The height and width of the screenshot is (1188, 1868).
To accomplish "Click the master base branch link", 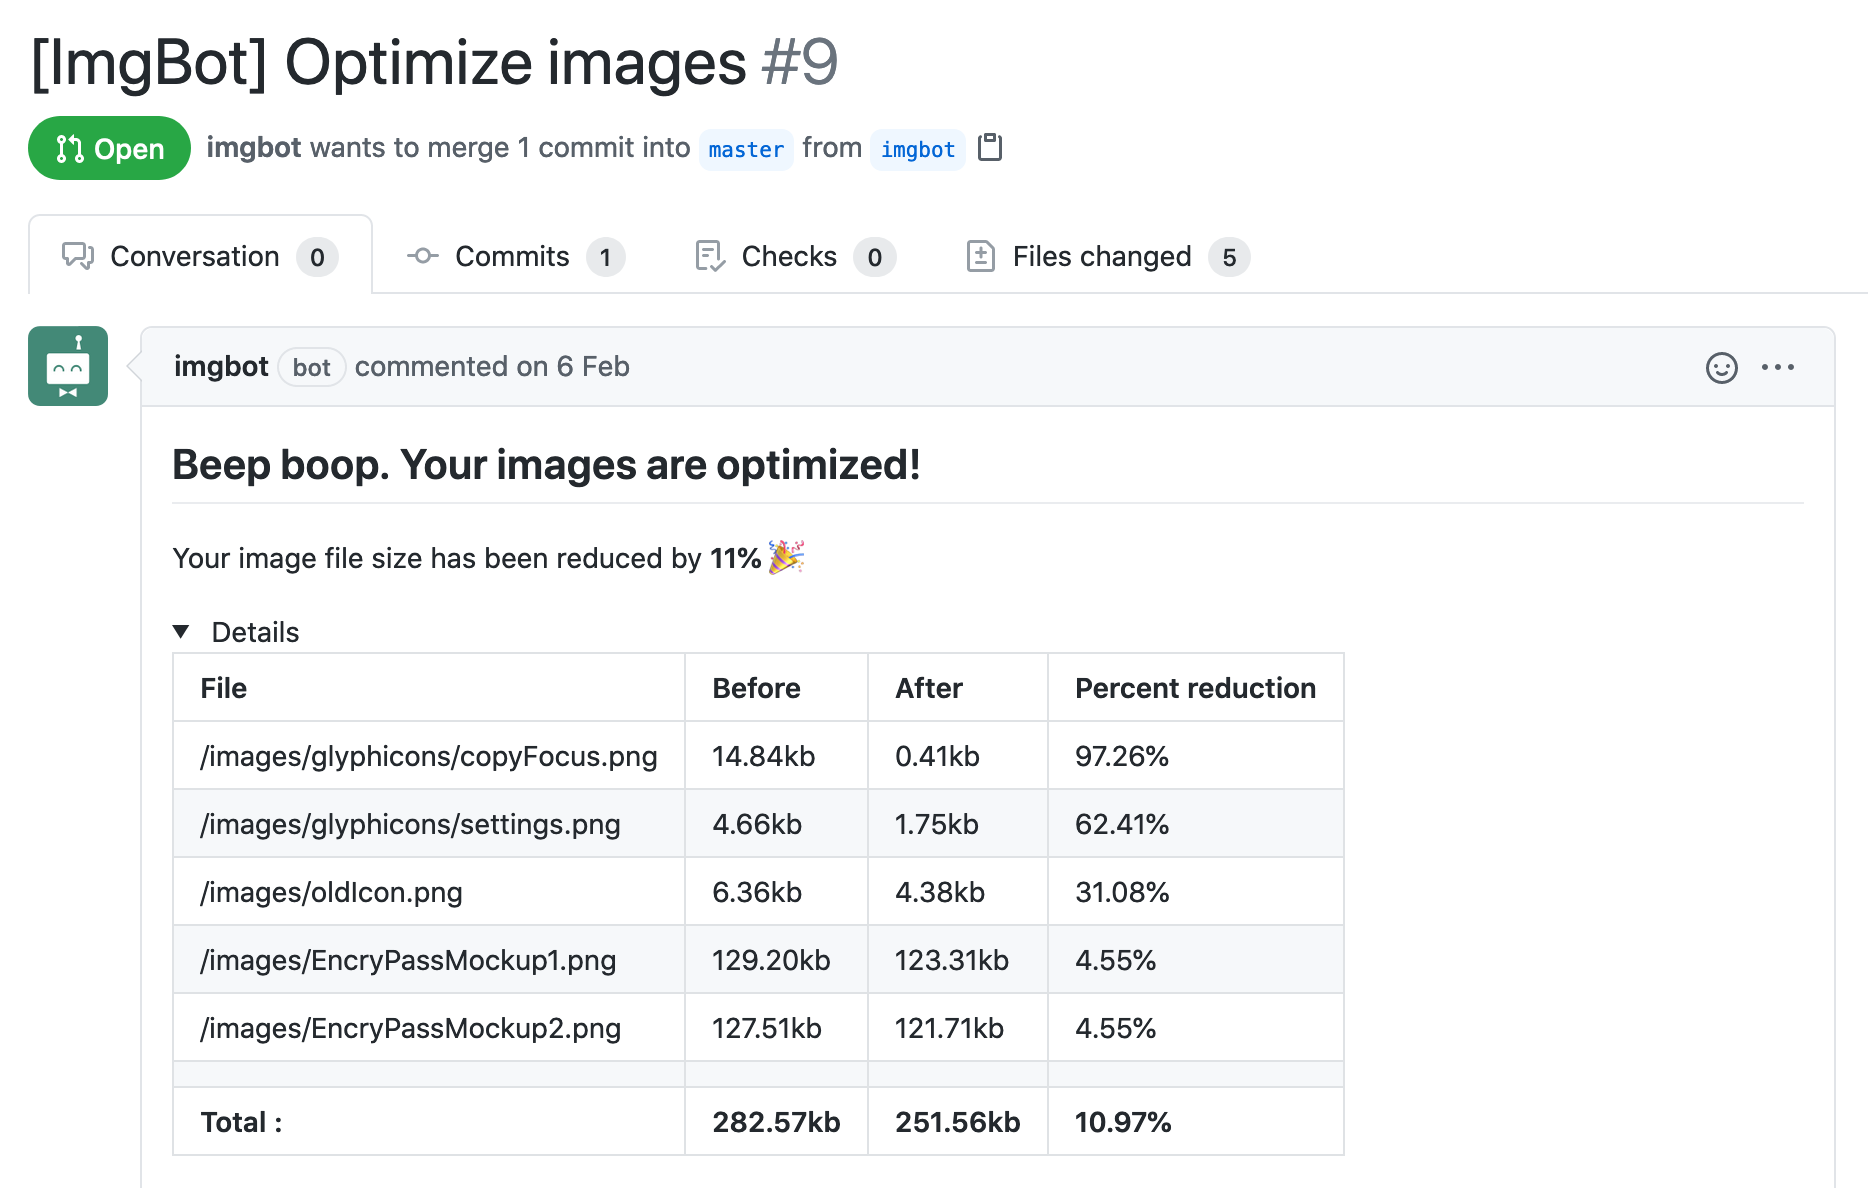I will point(746,150).
